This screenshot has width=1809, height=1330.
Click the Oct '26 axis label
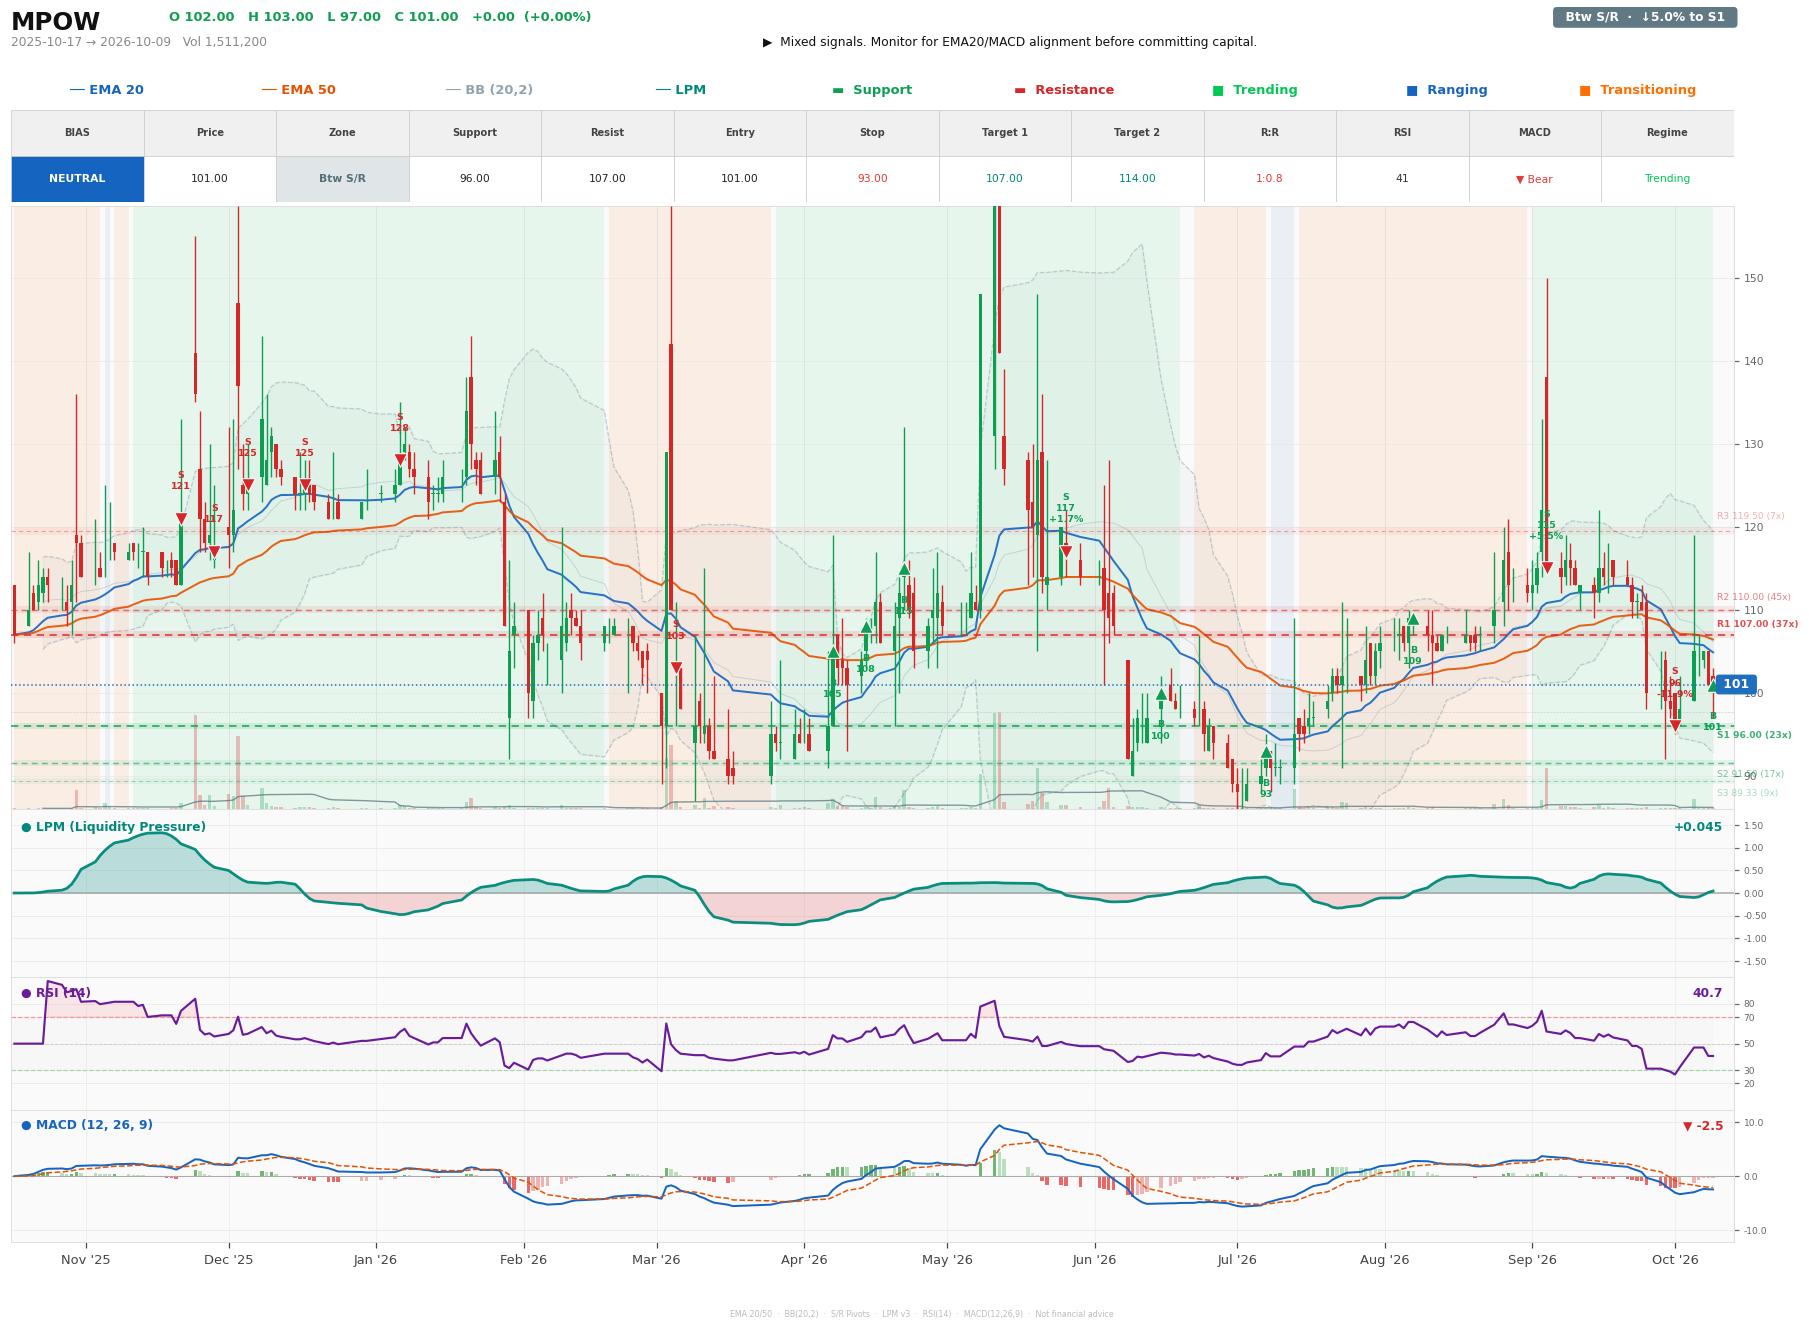(1675, 1260)
